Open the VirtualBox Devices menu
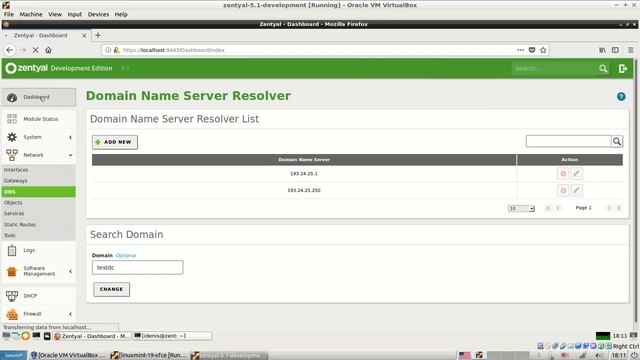 (98, 14)
